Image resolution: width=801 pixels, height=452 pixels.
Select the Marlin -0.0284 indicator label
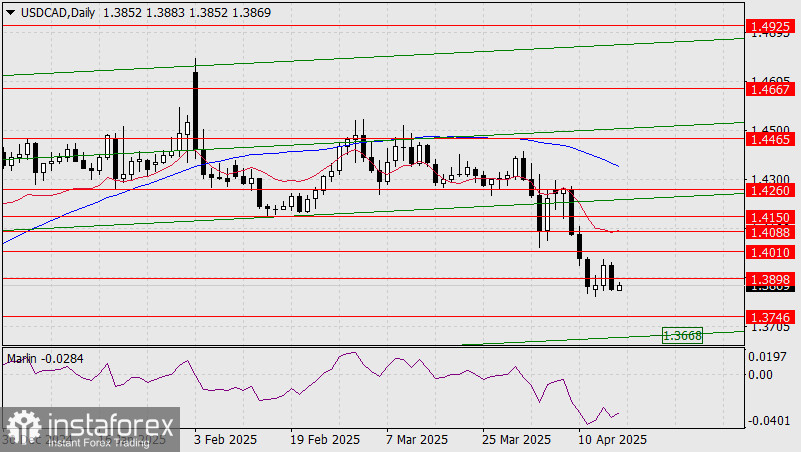tap(45, 359)
